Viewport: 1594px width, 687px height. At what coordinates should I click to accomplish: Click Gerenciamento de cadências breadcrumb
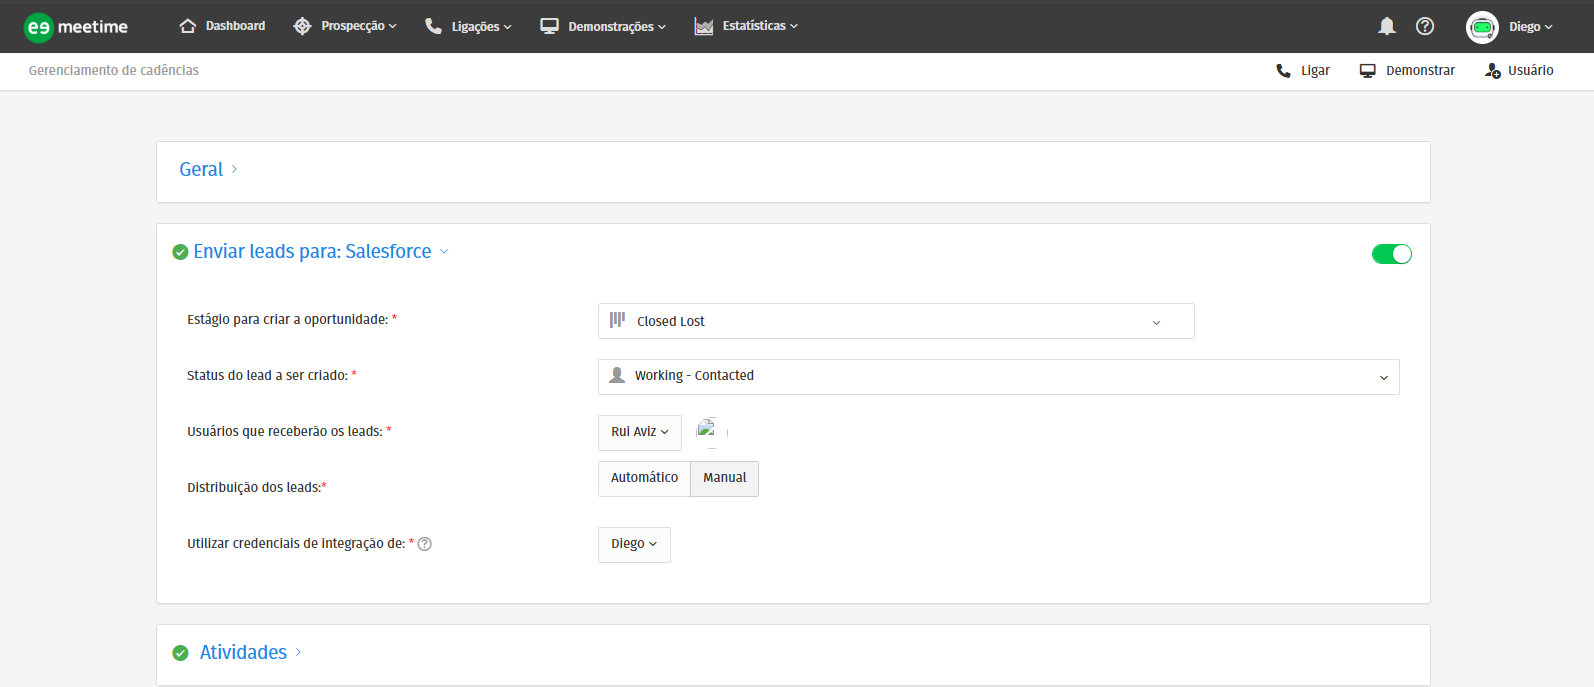114,70
